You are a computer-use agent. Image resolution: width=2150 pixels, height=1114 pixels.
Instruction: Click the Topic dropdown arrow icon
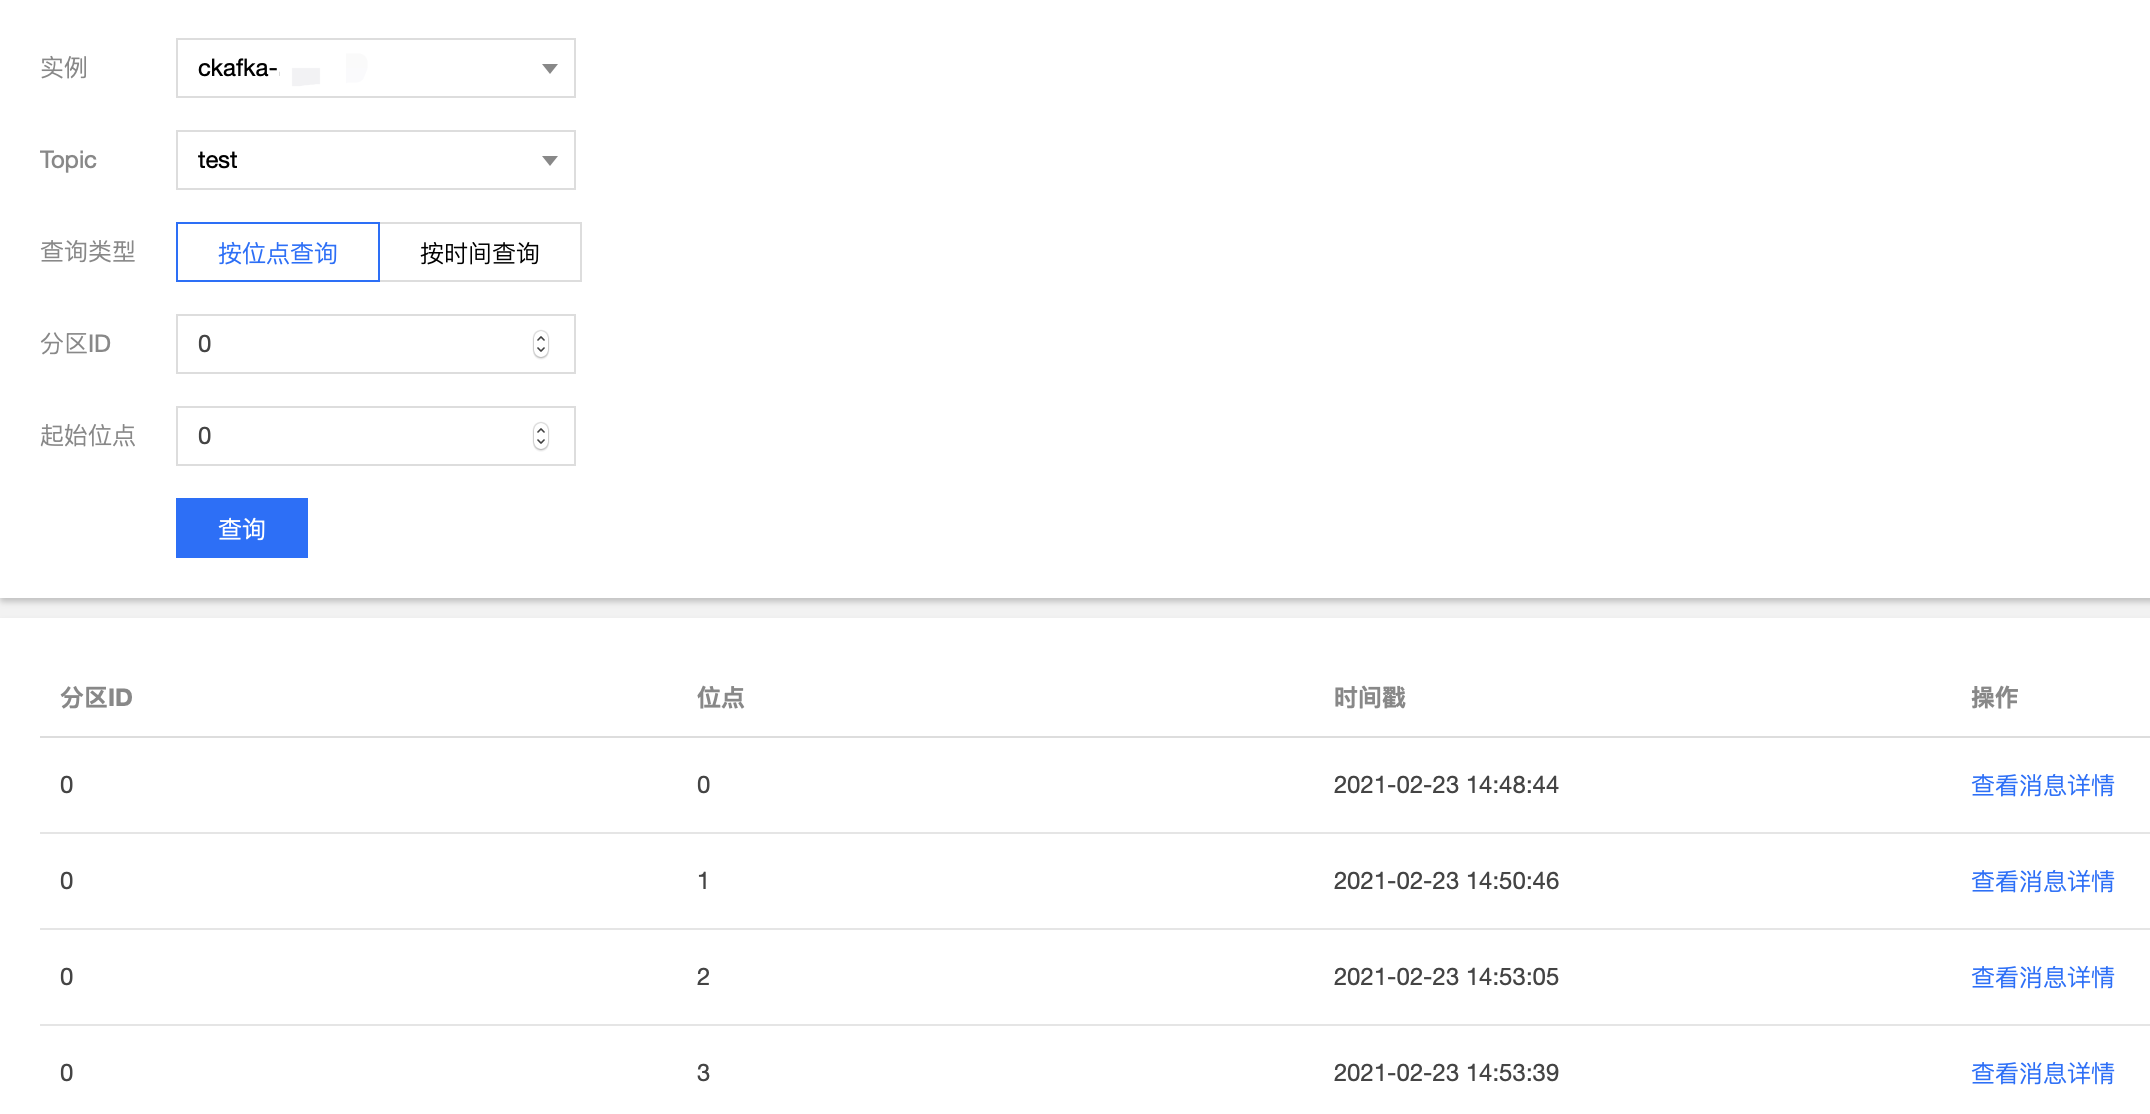click(x=549, y=160)
